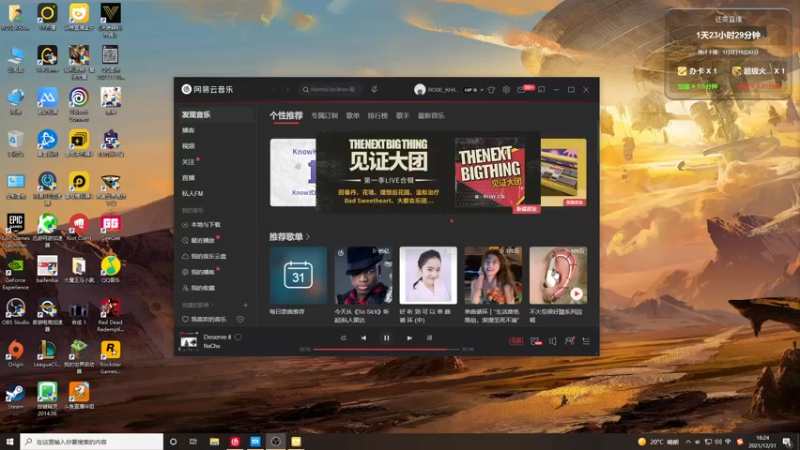
Task: Like the song Deserve It
Action: [238, 337]
